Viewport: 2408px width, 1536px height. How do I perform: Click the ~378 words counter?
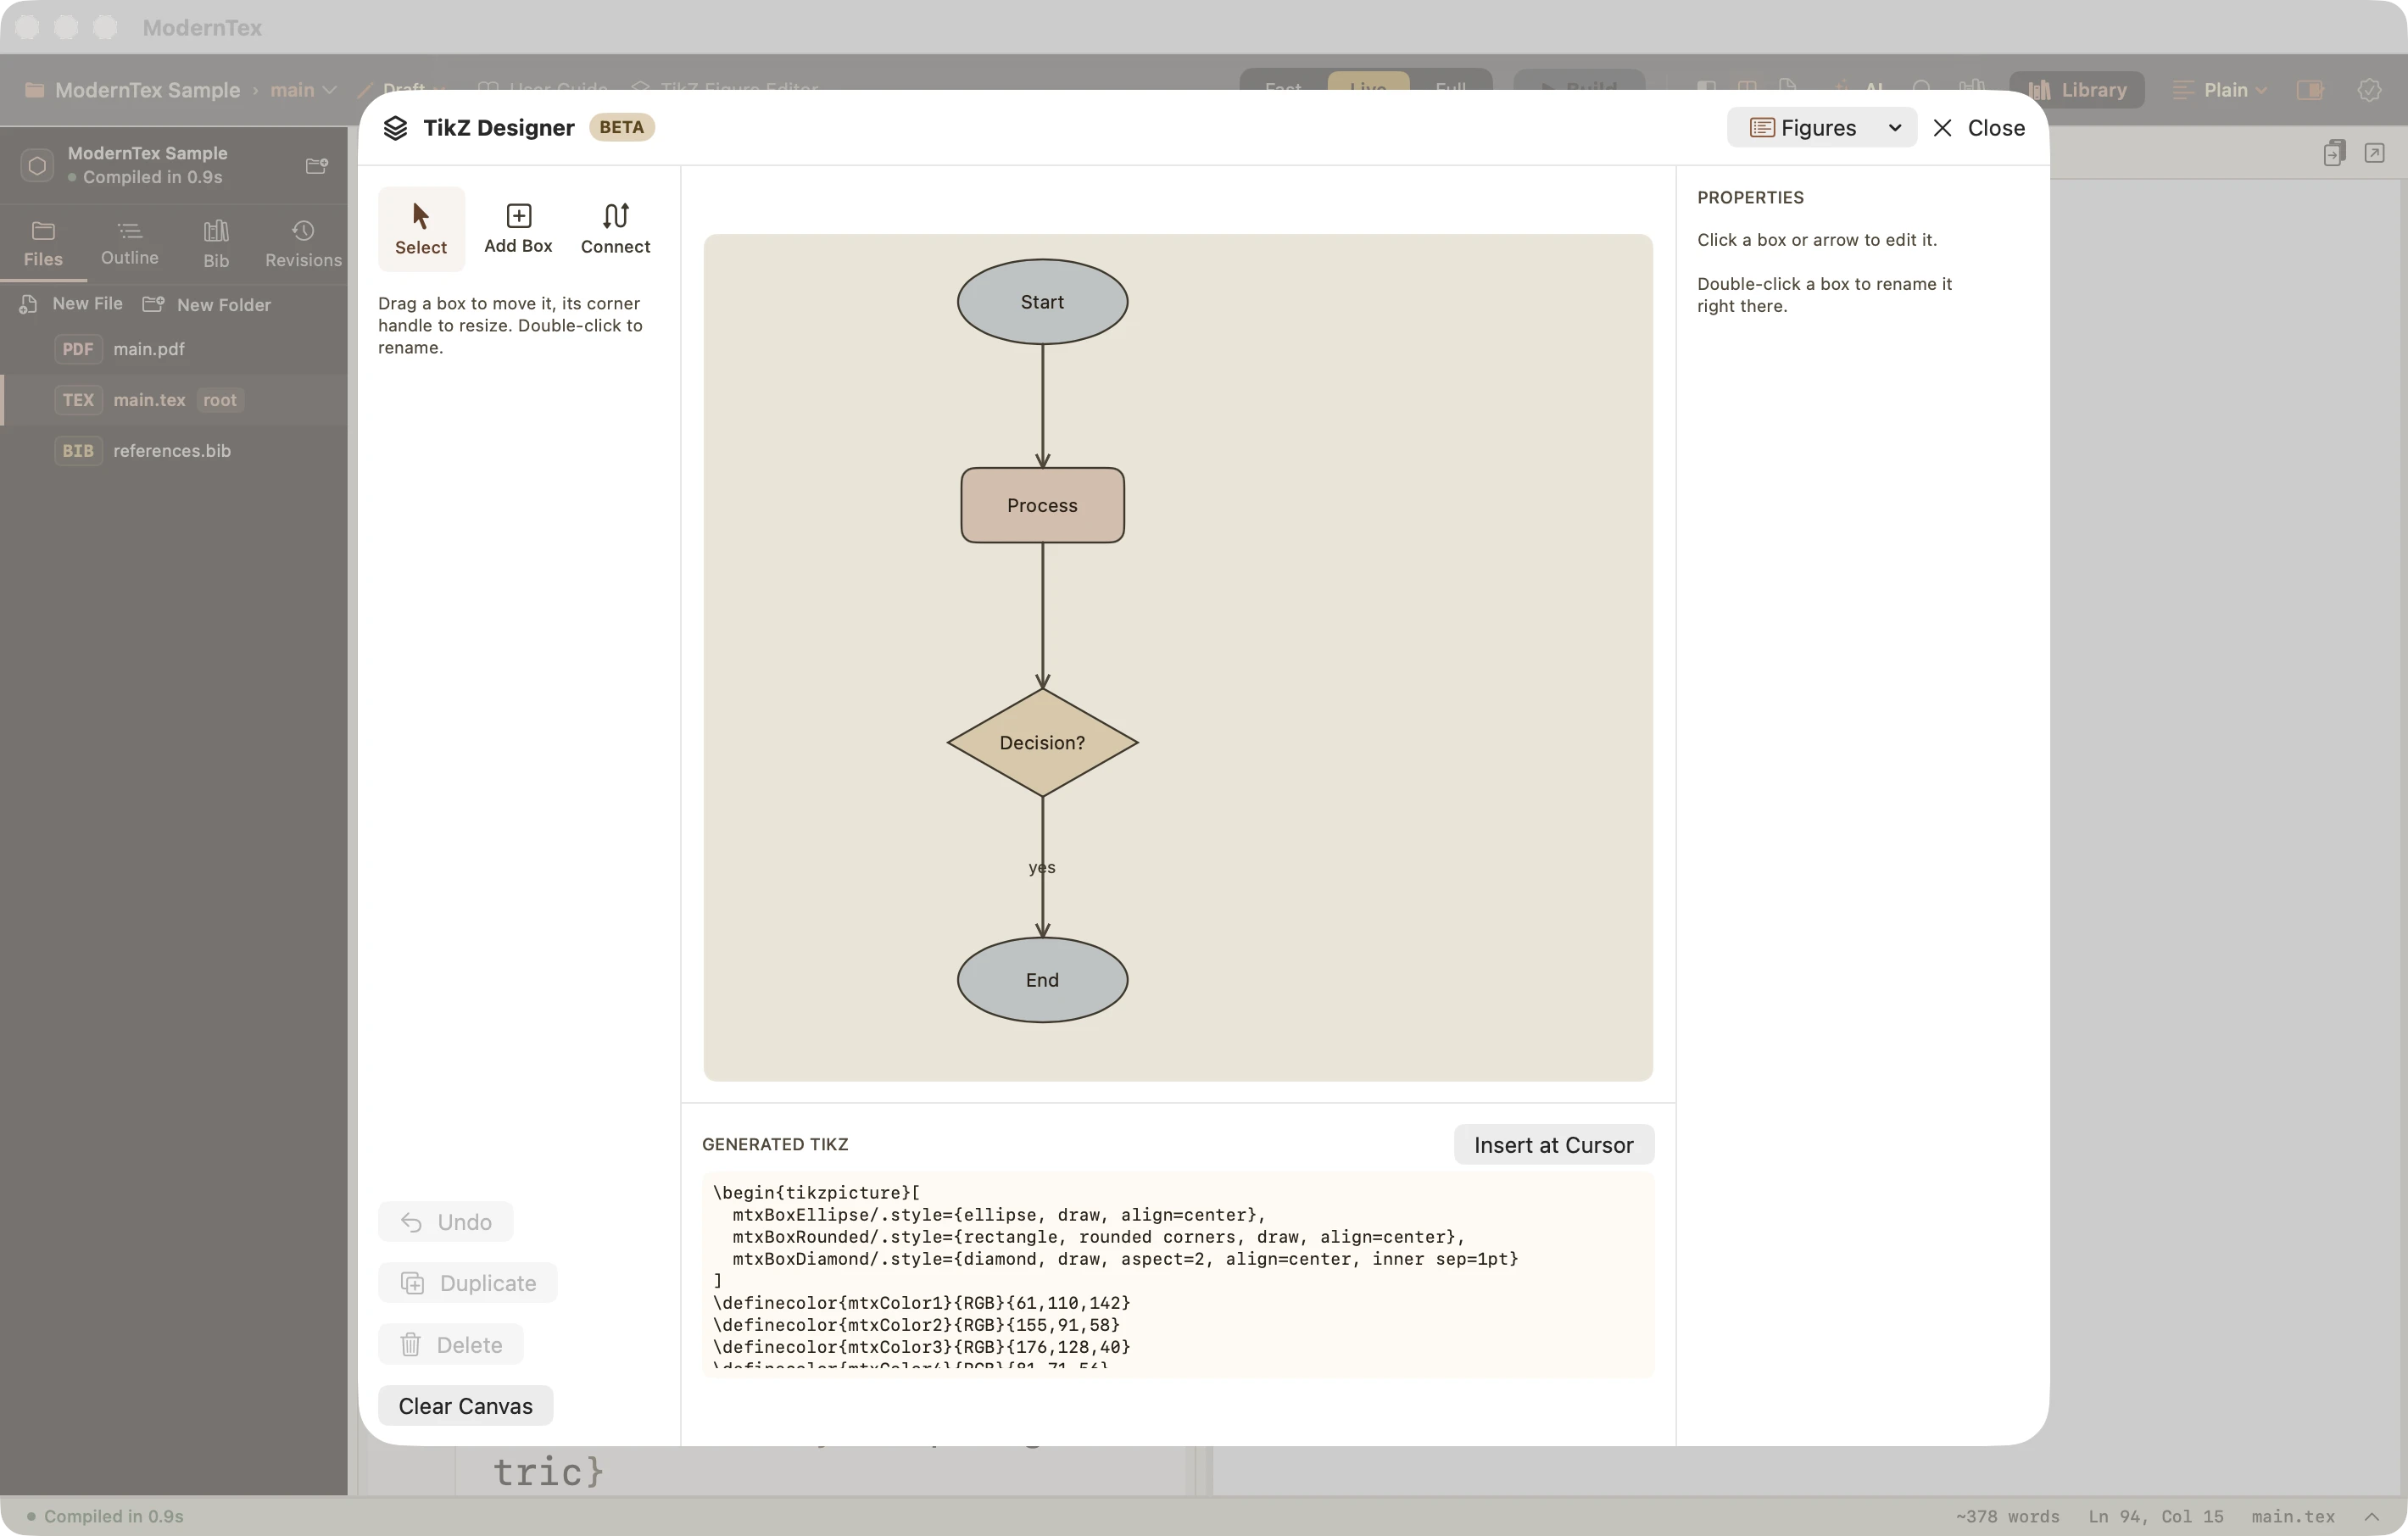[x=2007, y=1516]
